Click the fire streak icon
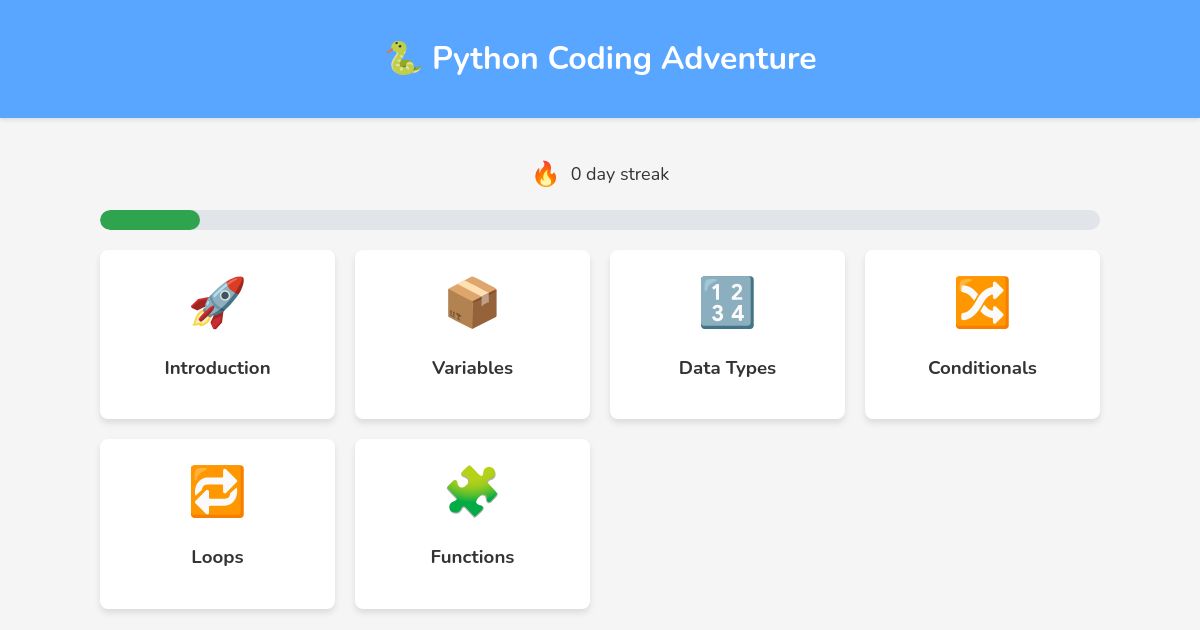 pyautogui.click(x=546, y=173)
